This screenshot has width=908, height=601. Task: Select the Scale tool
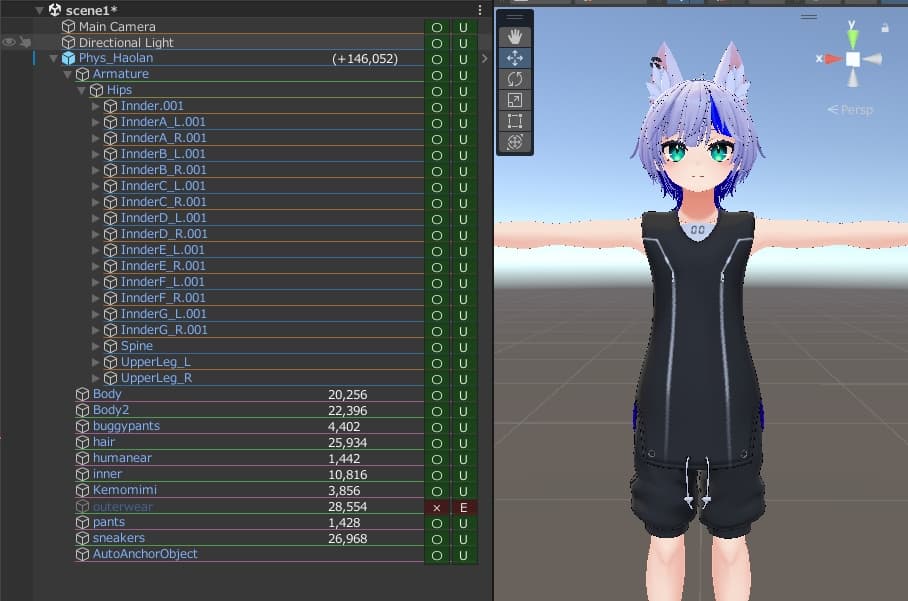[x=514, y=101]
